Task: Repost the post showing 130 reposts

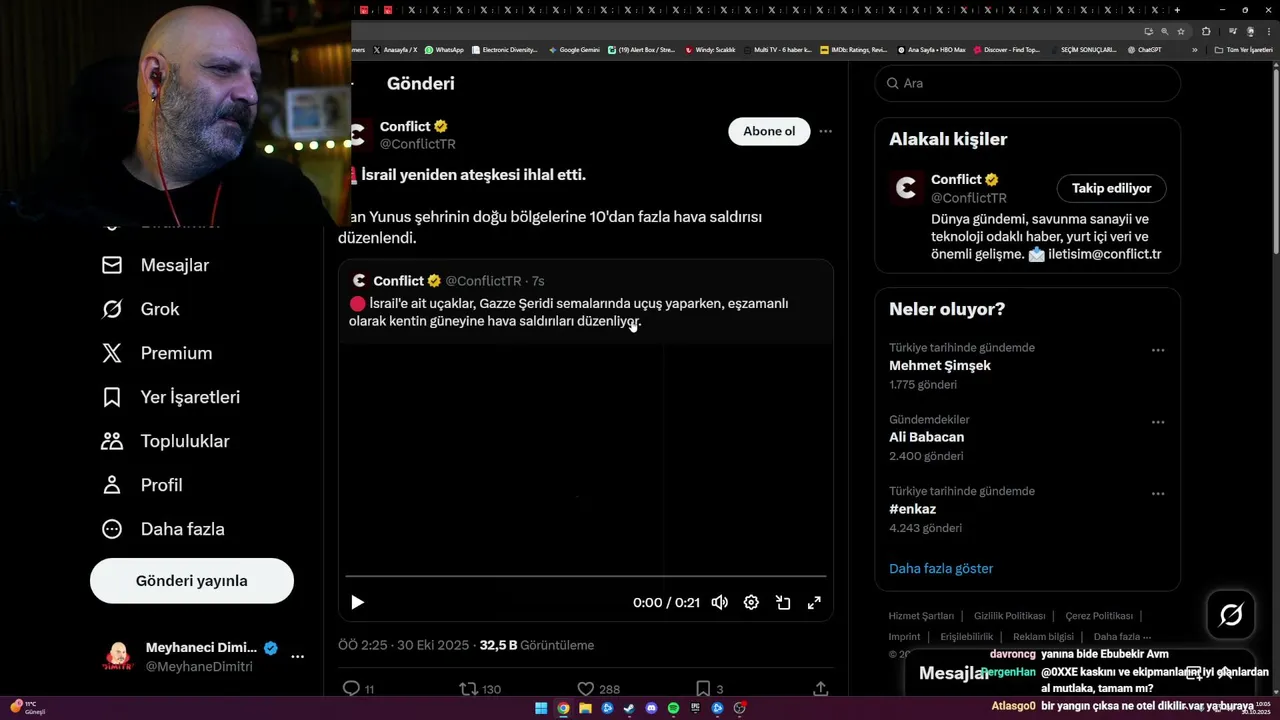Action: 468,689
